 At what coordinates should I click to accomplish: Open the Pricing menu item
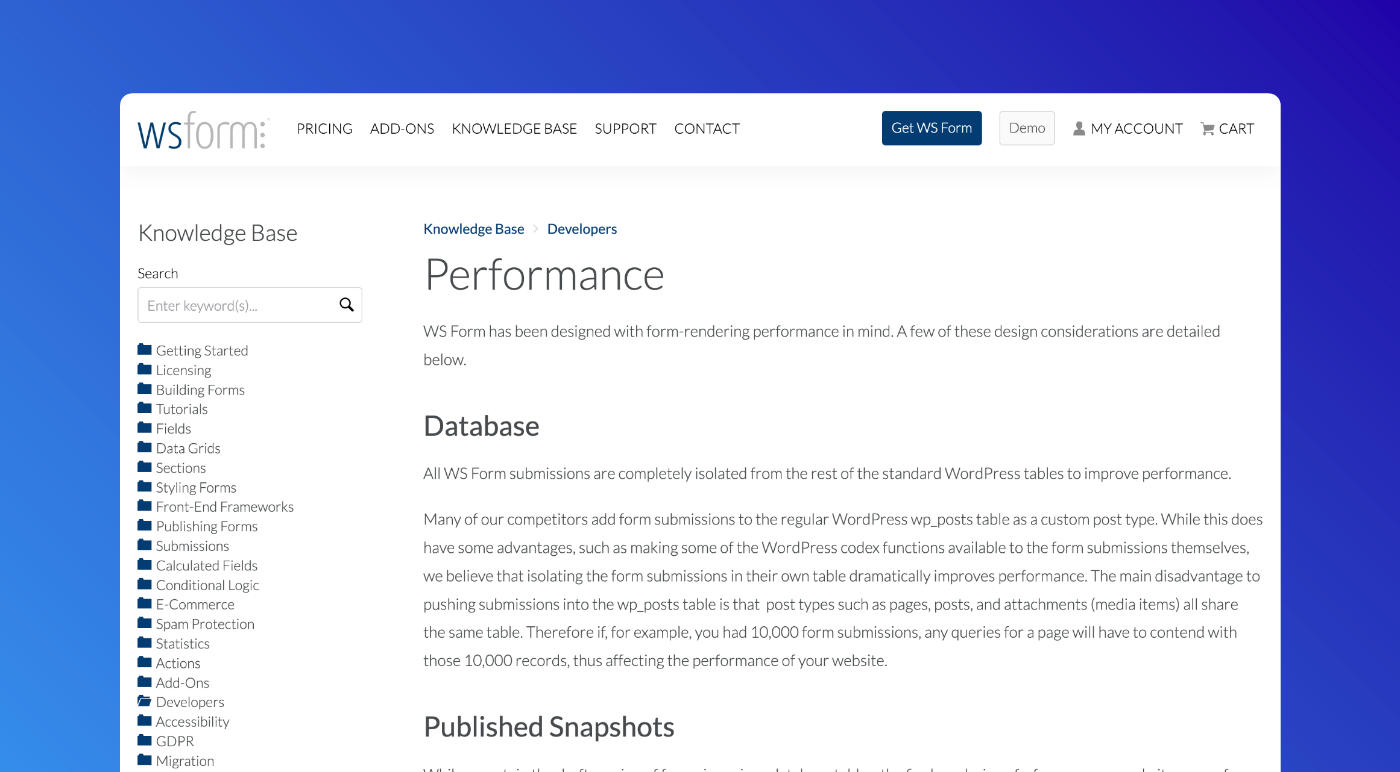tap(324, 128)
